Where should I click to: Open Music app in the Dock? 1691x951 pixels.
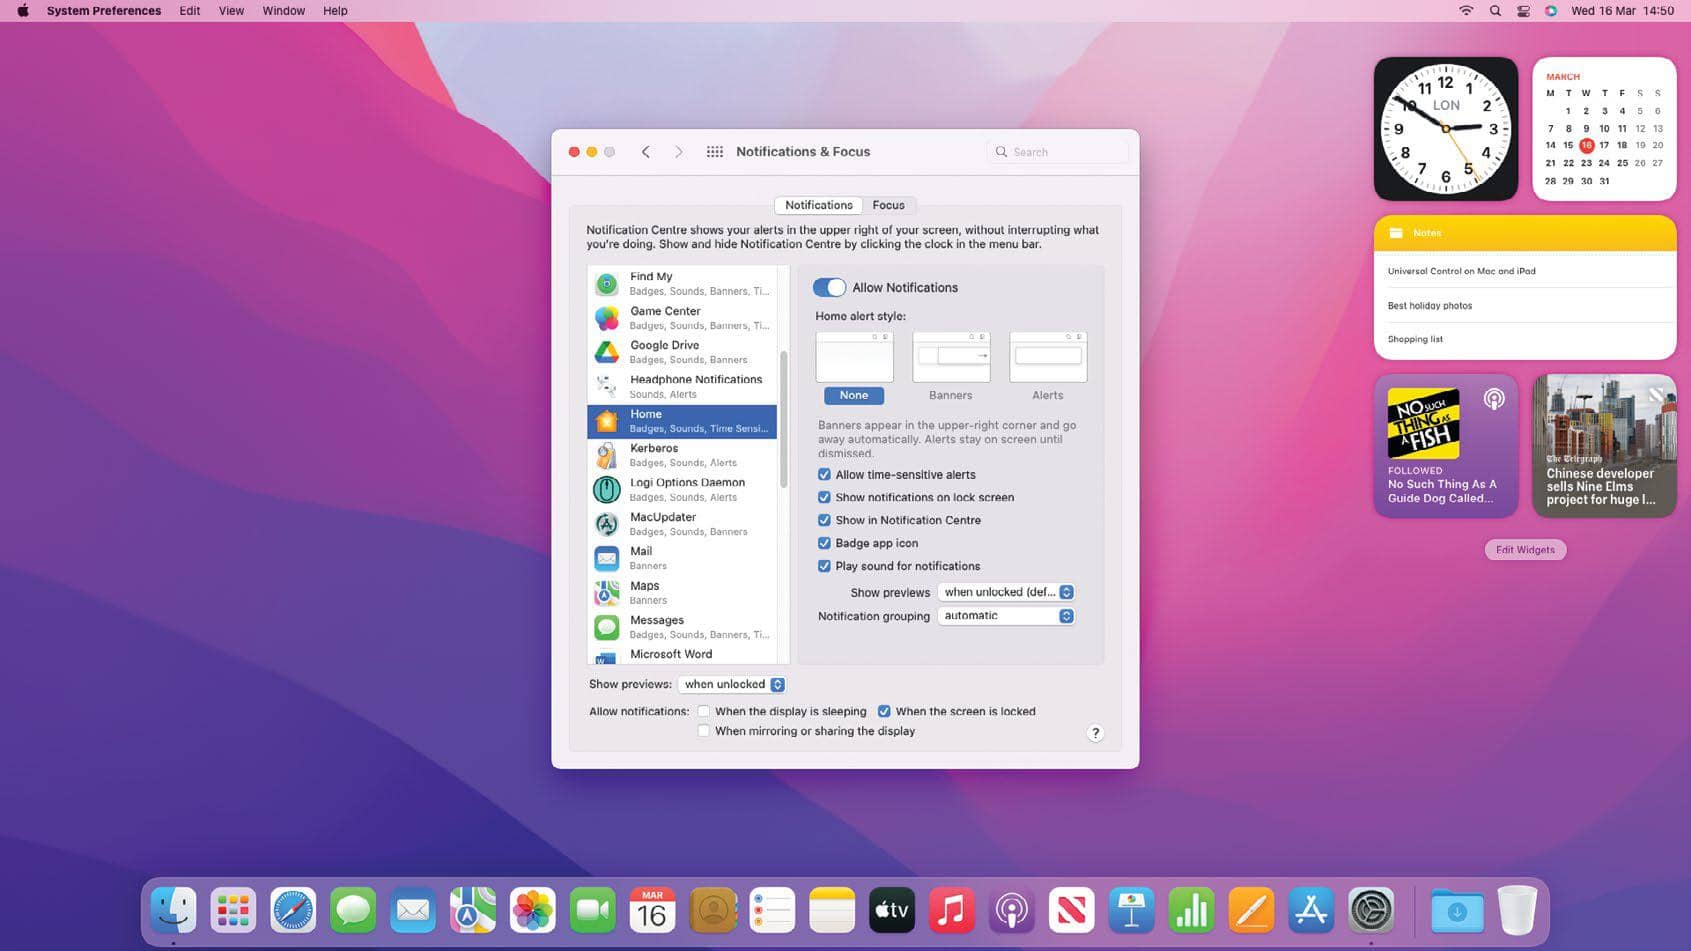952,910
